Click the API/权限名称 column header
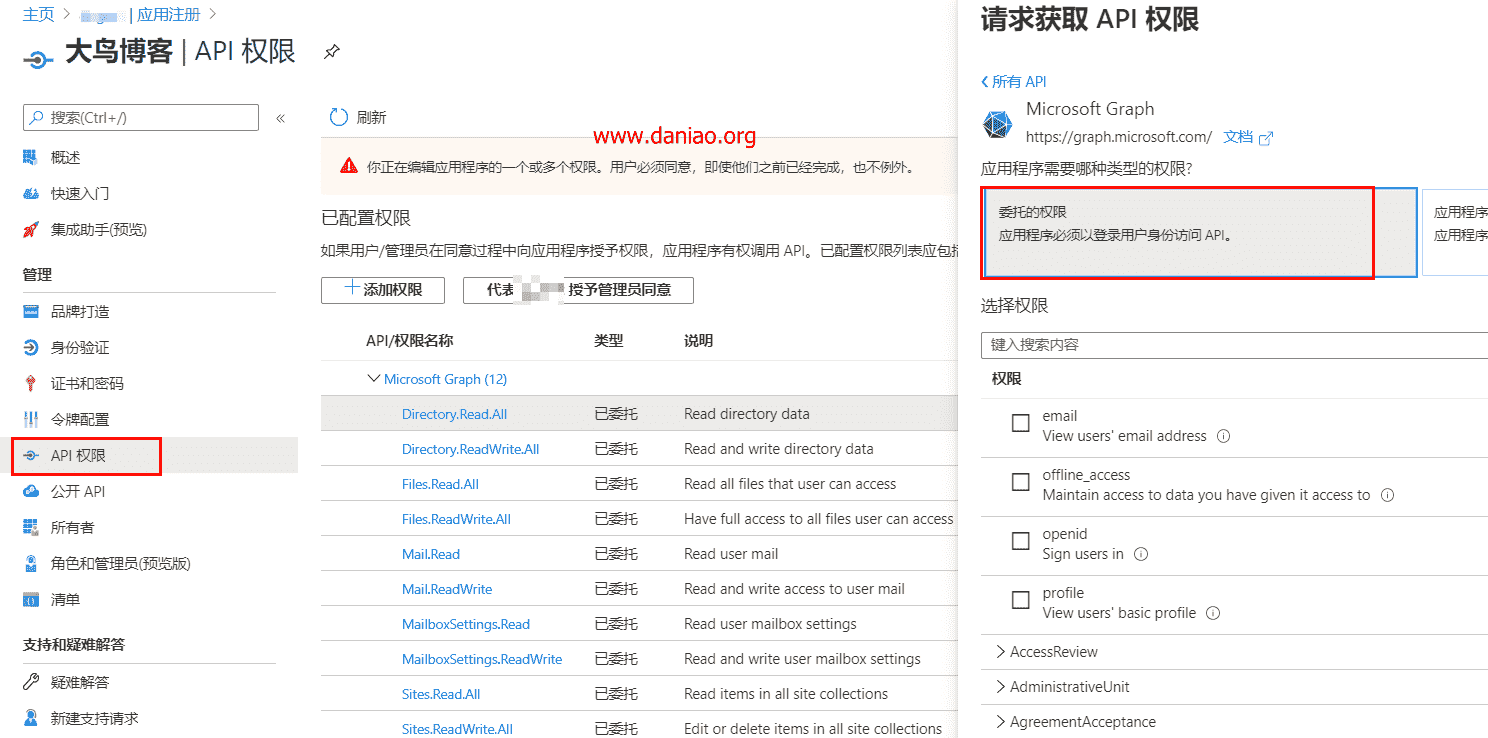 tap(409, 341)
